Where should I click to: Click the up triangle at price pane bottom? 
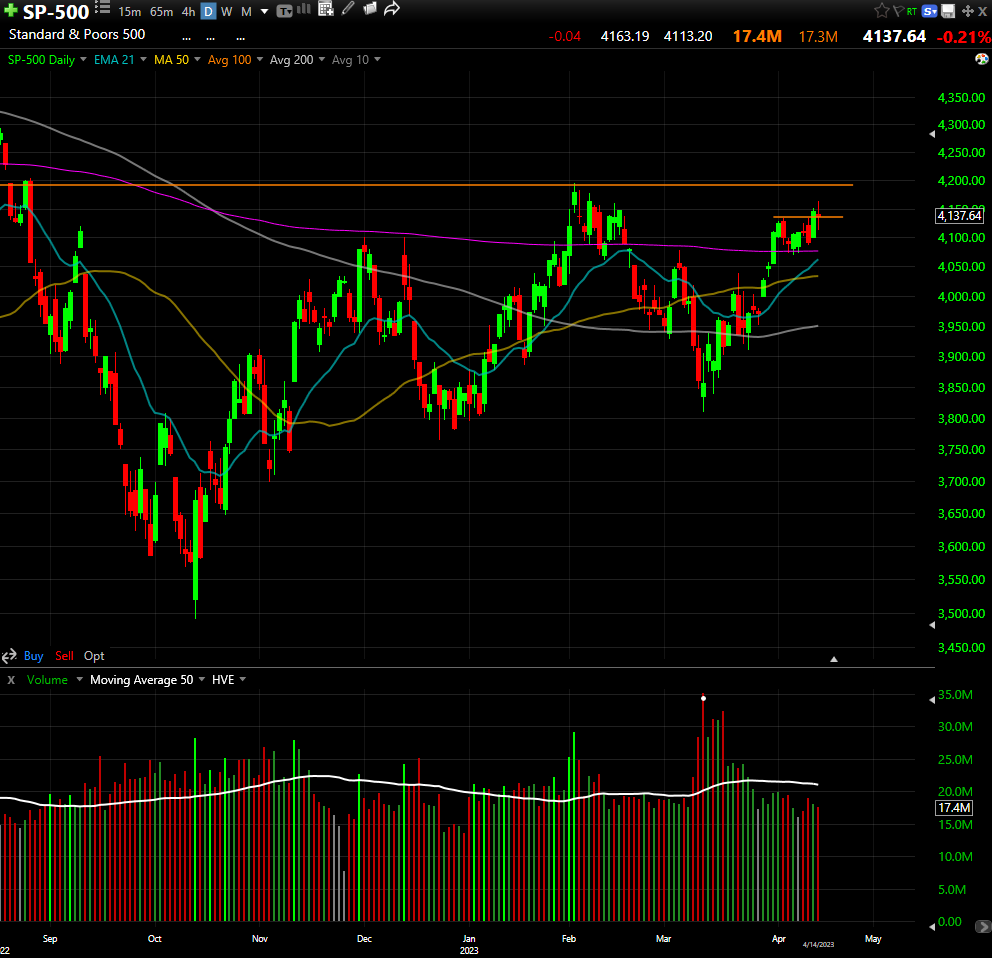pos(834,659)
